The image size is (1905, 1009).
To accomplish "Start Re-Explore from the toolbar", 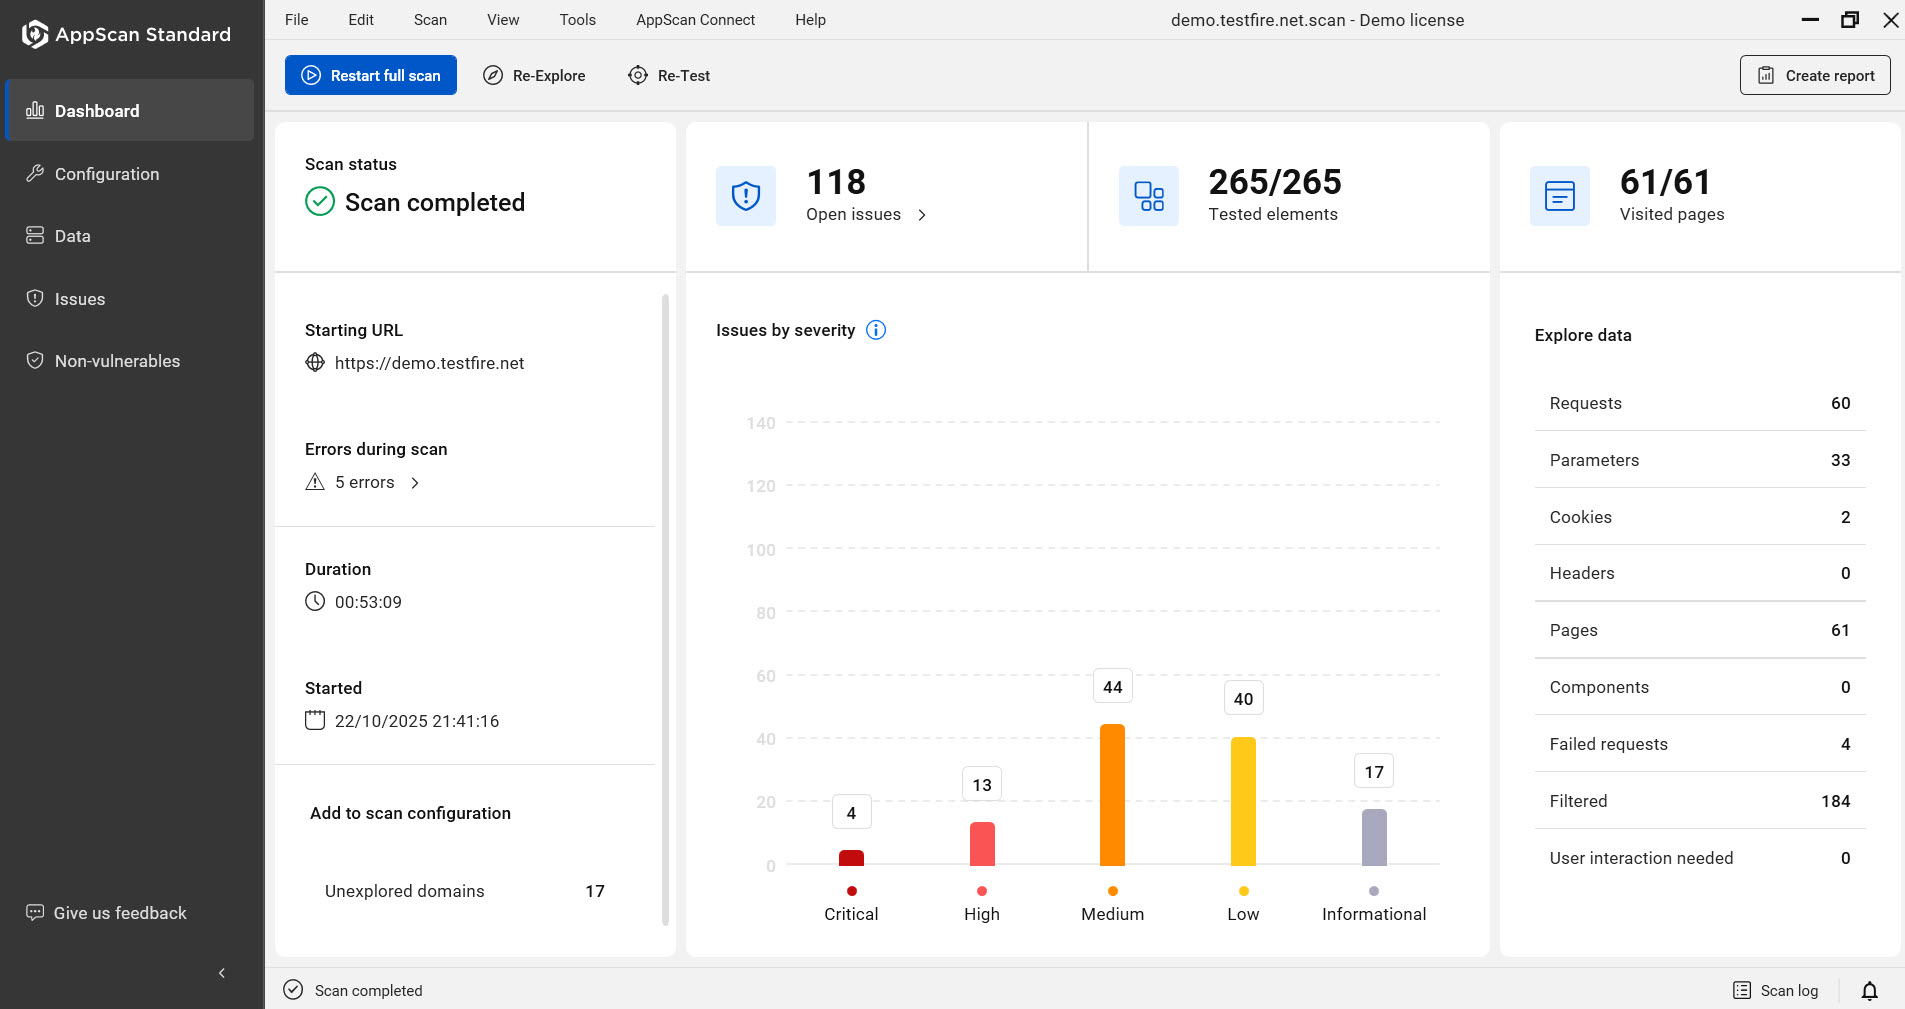I will (535, 76).
